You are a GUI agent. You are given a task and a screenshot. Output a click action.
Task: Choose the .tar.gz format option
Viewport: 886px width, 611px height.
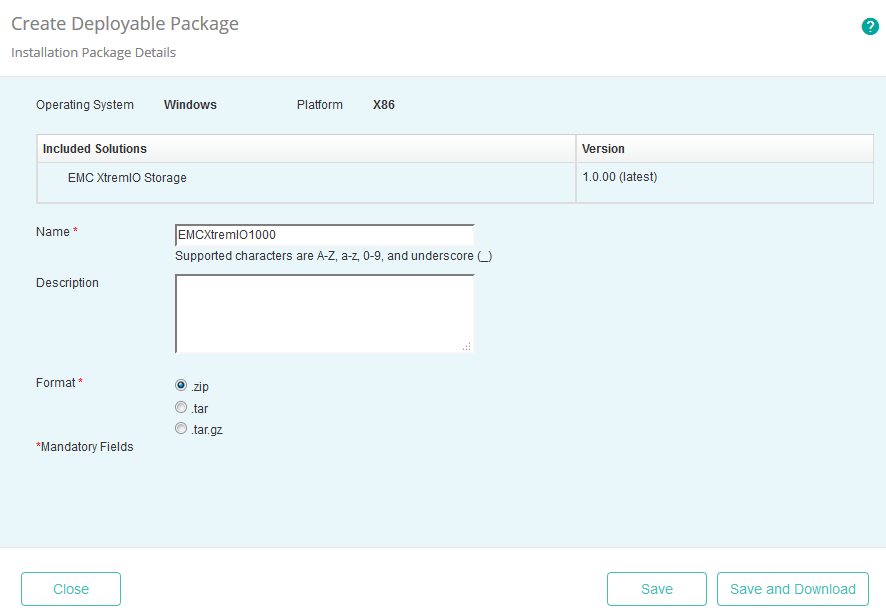(x=181, y=428)
